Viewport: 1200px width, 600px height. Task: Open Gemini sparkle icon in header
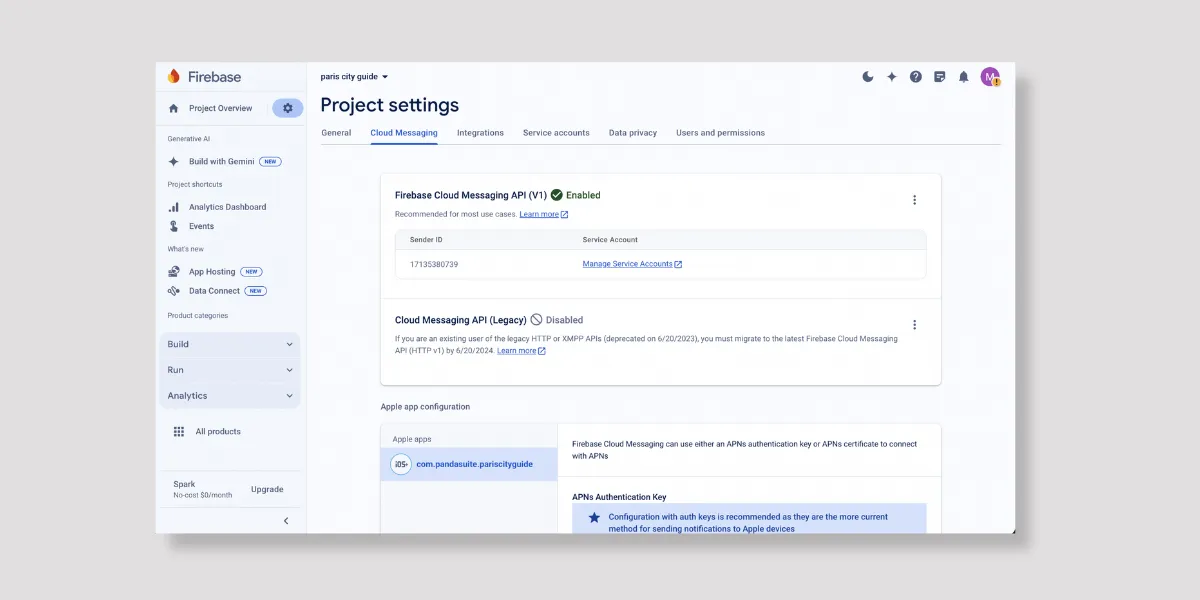coord(892,77)
